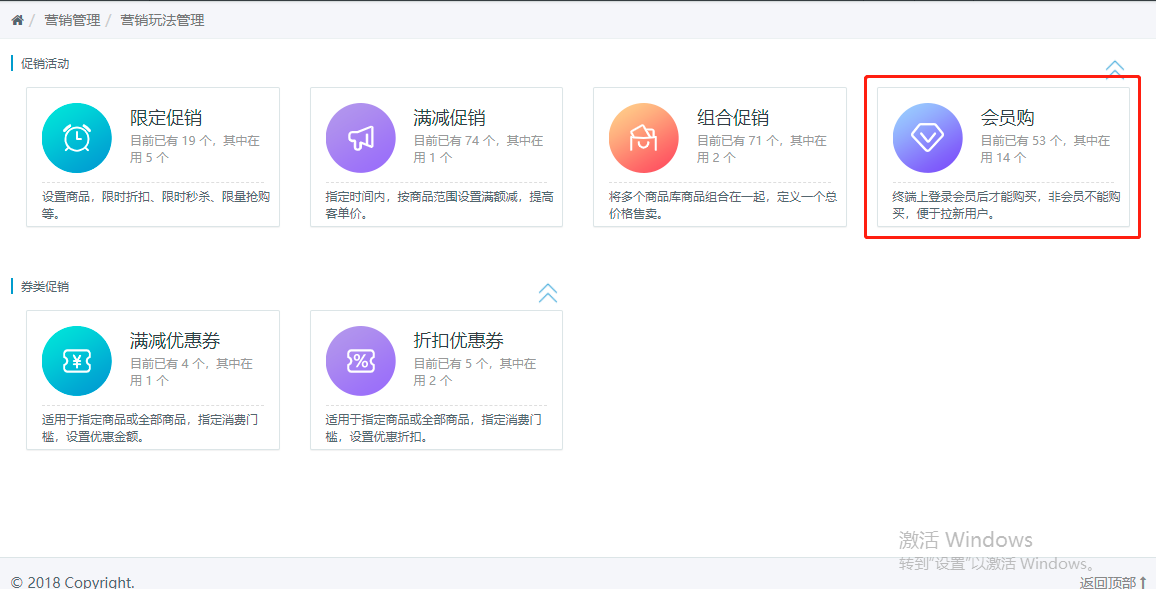
Task: Click text 目前已有 74 个，其中在用 1 个
Action: (478, 149)
